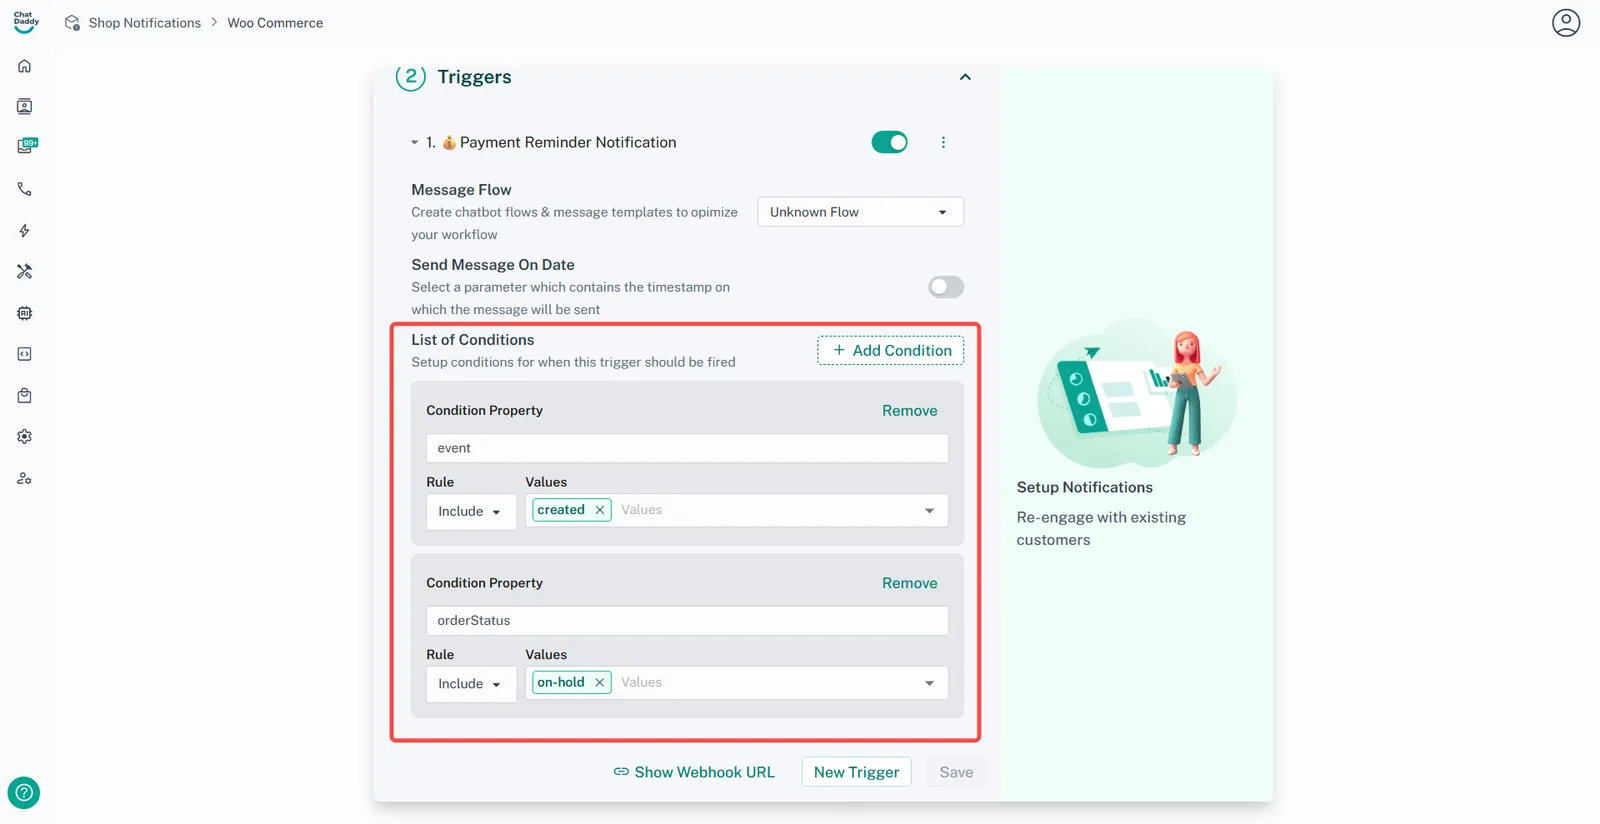This screenshot has height=824, width=1600.
Task: Click Show Webhook URL link
Action: click(694, 772)
